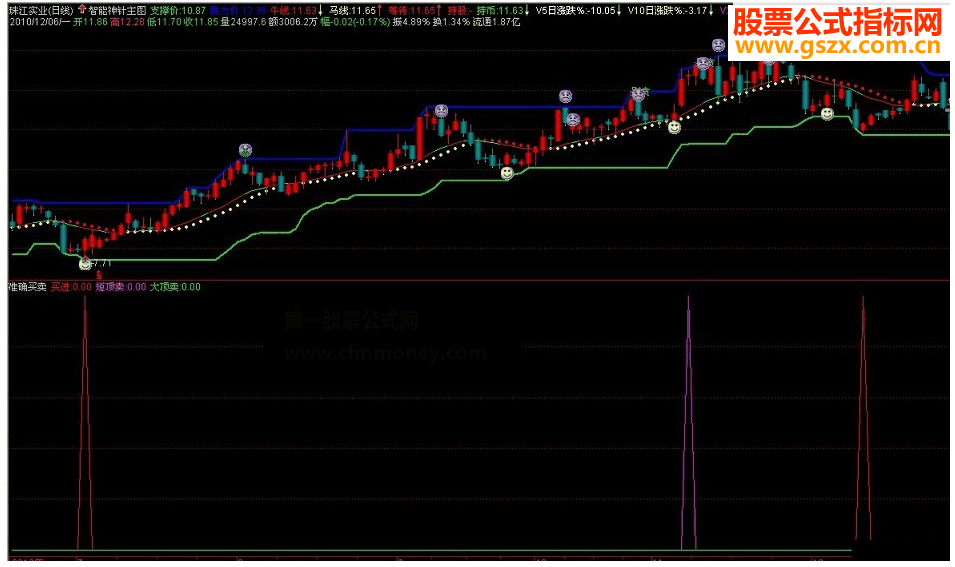The image size is (955, 567).
Task: Click the 7.71 low price label
Action: point(100,263)
